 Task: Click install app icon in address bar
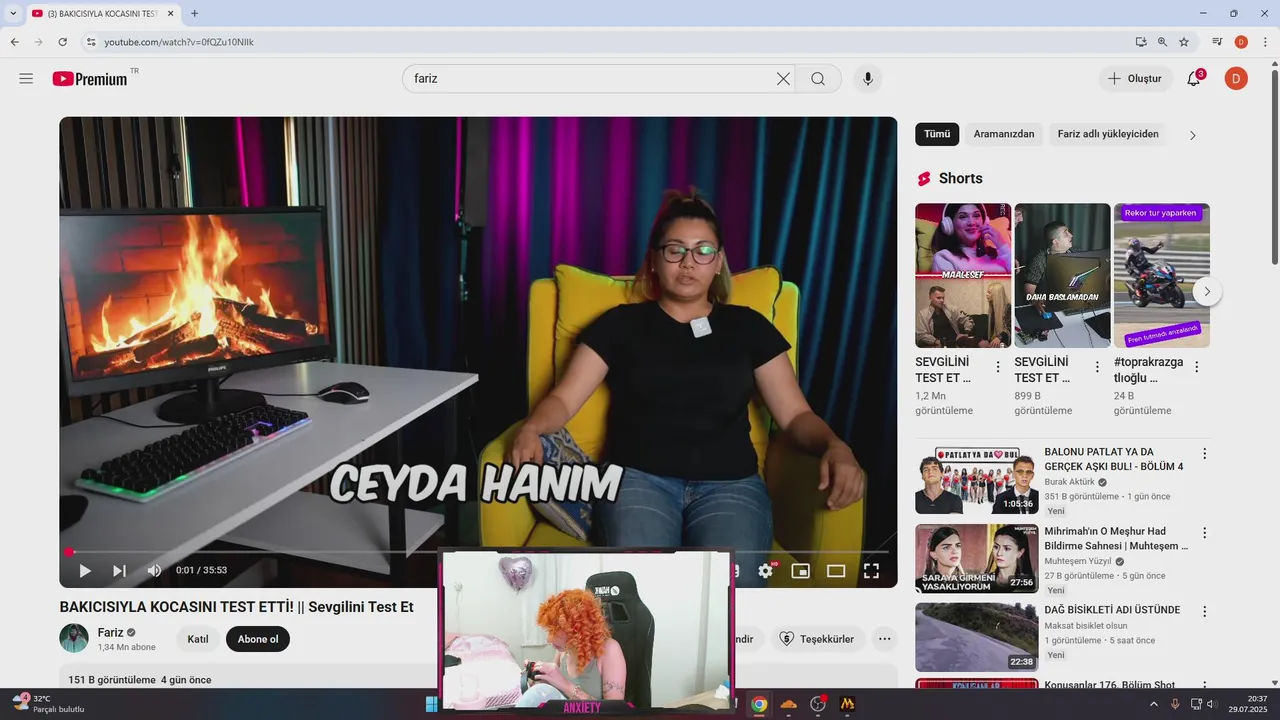1141,42
